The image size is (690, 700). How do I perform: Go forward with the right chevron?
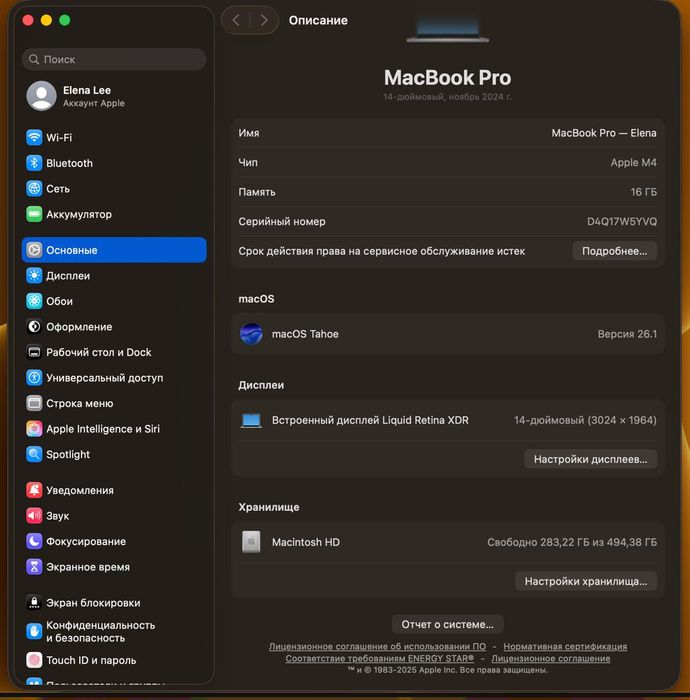pos(264,20)
